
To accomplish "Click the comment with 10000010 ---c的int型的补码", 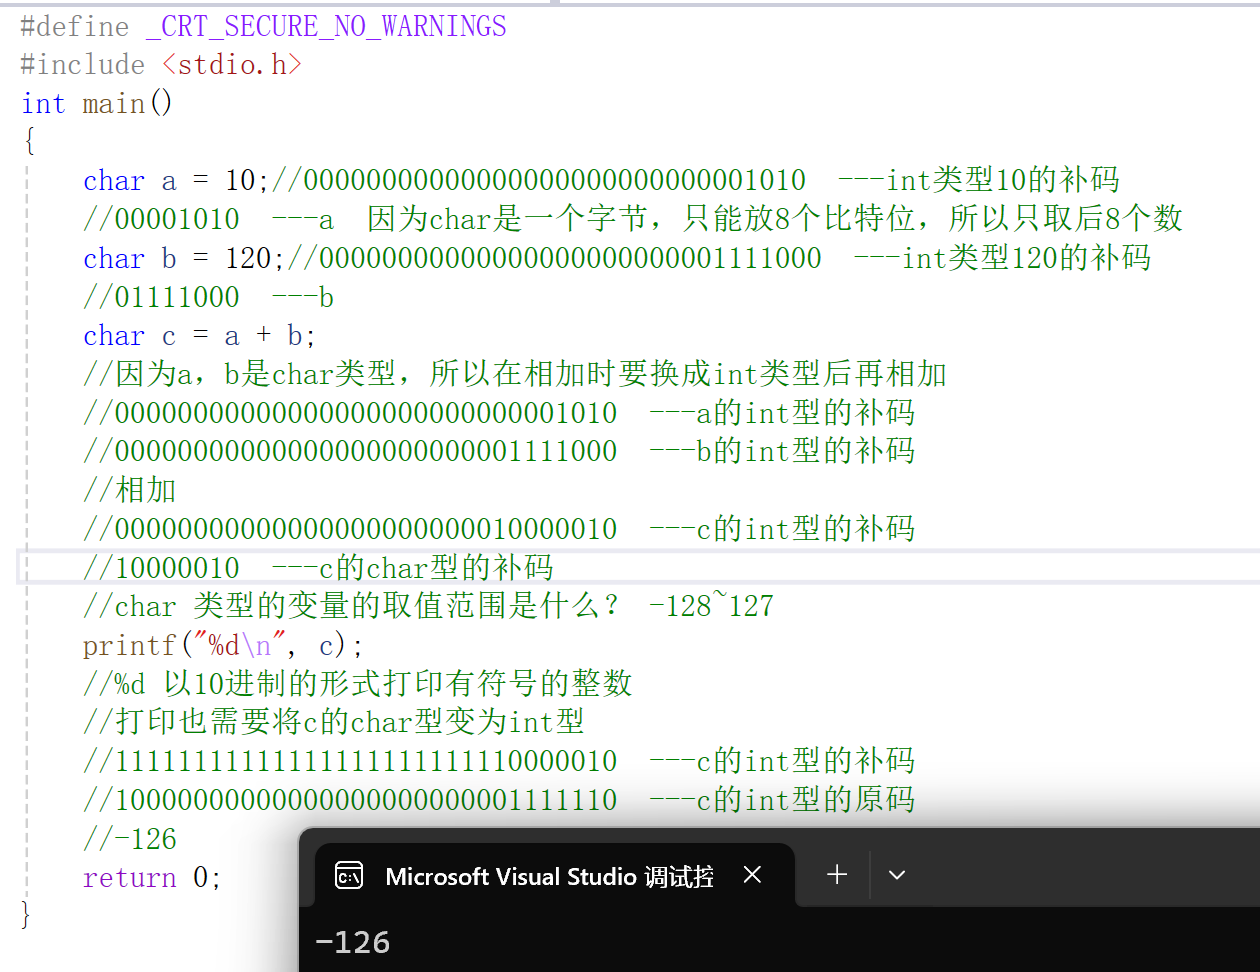I will 499,528.
